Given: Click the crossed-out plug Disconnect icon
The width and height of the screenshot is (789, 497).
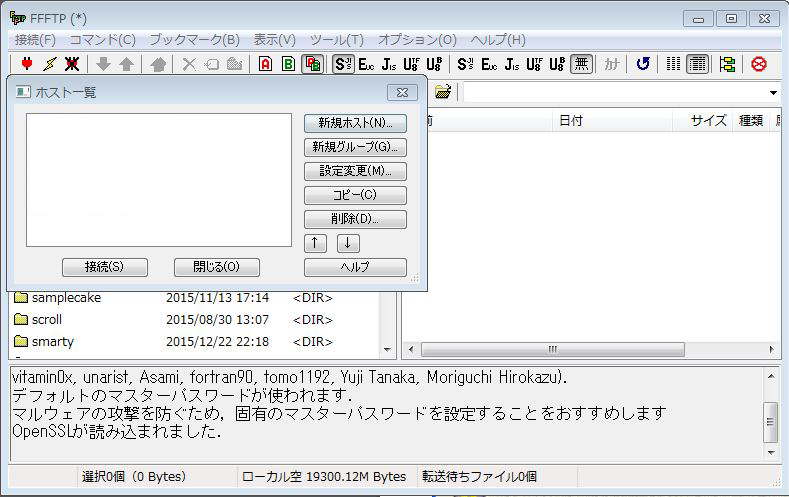Looking at the screenshot, I should pos(72,64).
